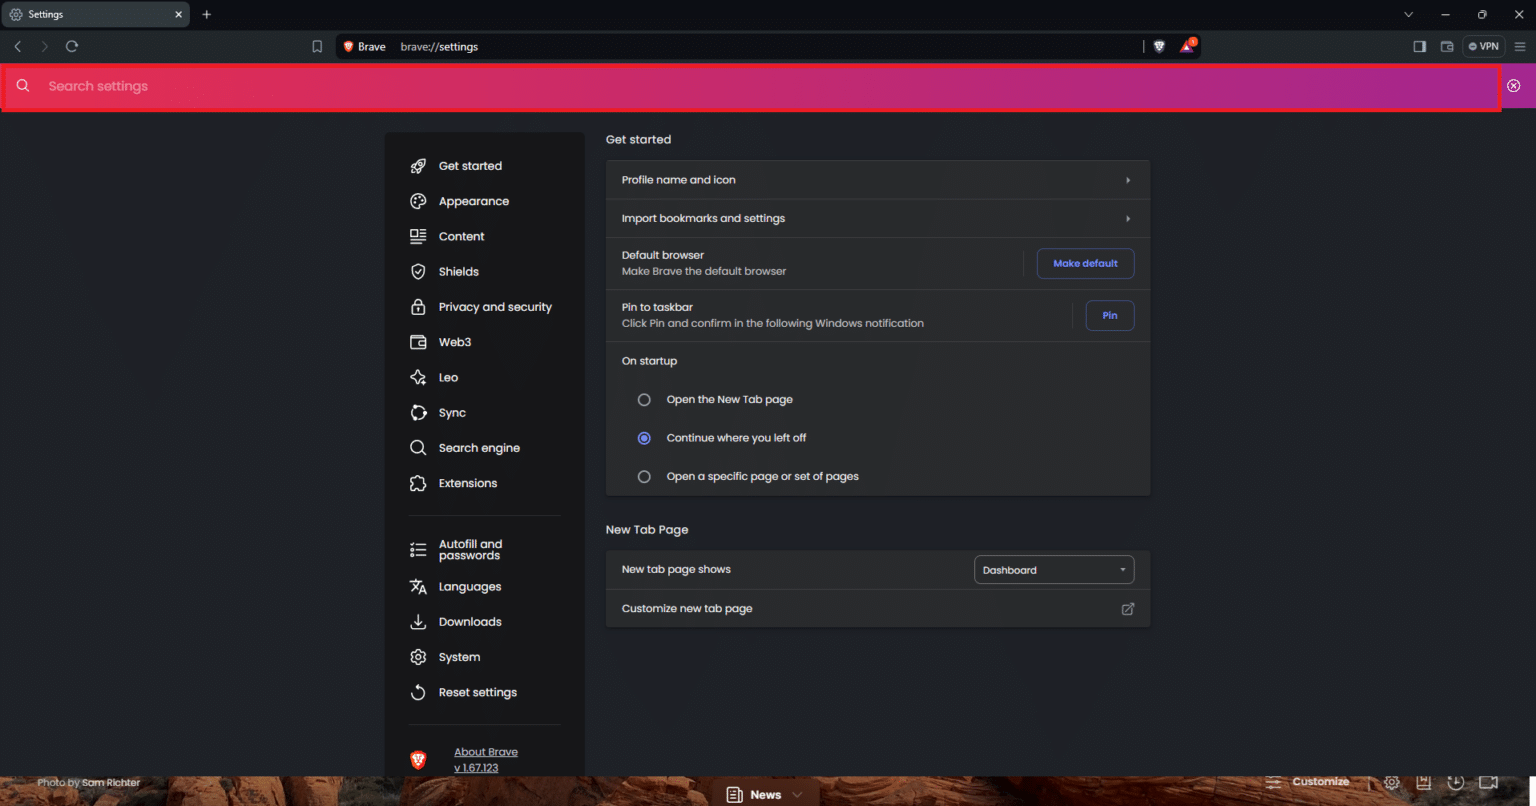Expand 'Profile name and icon' settings
Viewport: 1536px width, 806px height.
pos(877,179)
